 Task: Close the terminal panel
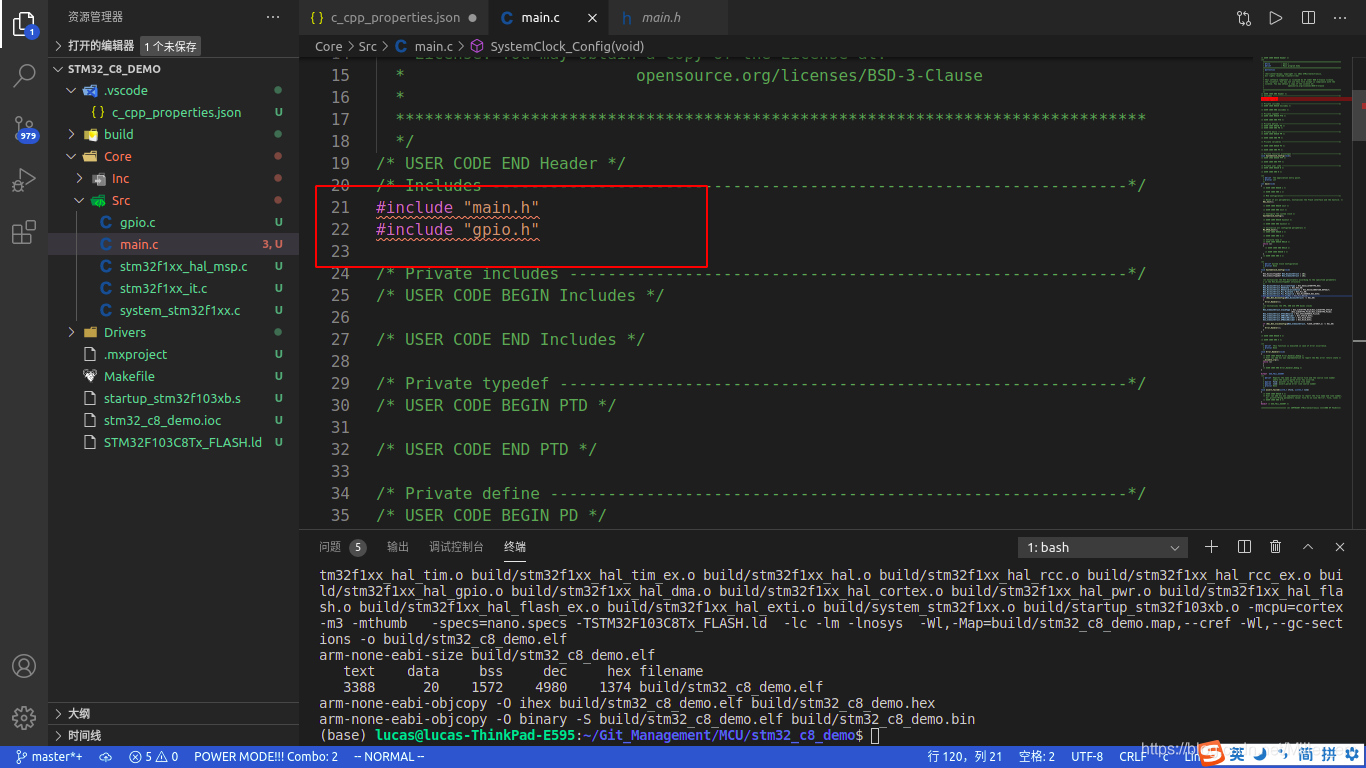click(x=1340, y=547)
